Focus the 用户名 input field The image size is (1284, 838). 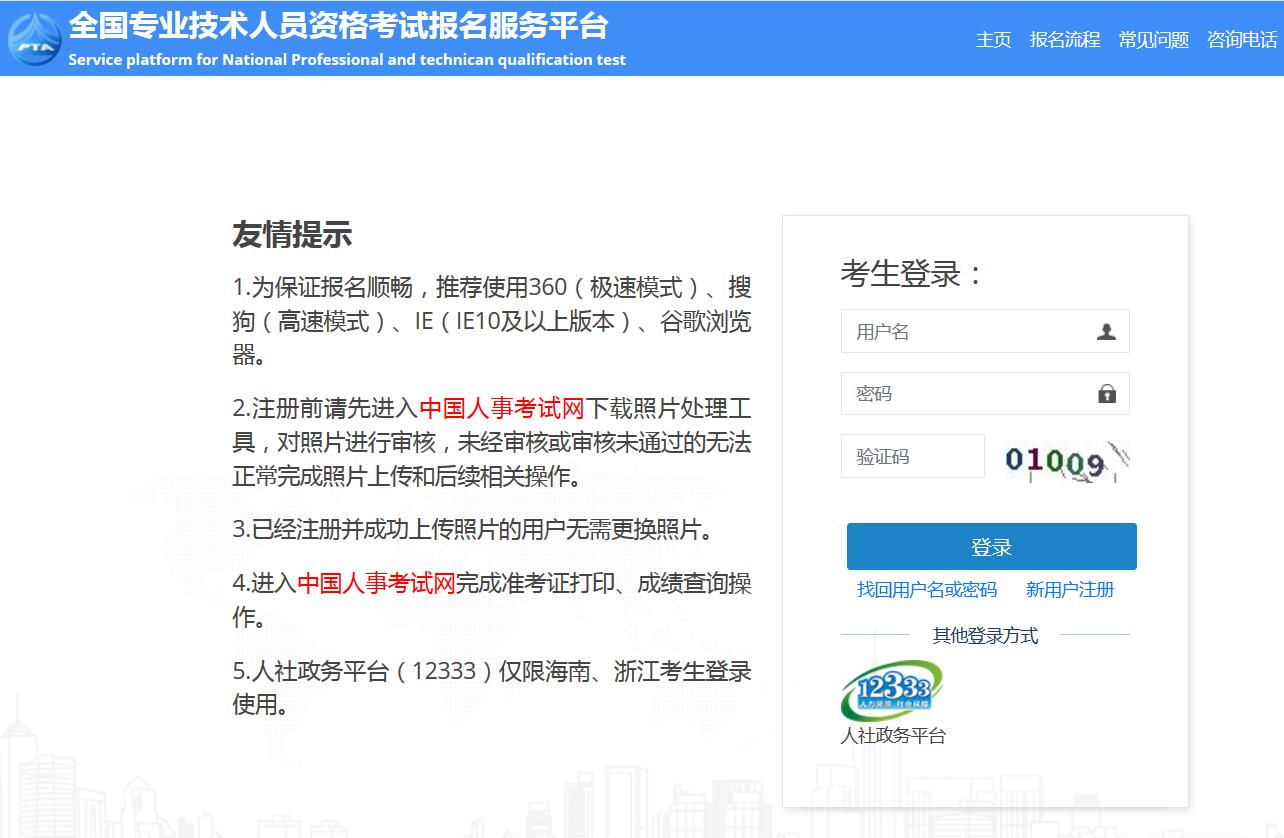click(x=965, y=332)
